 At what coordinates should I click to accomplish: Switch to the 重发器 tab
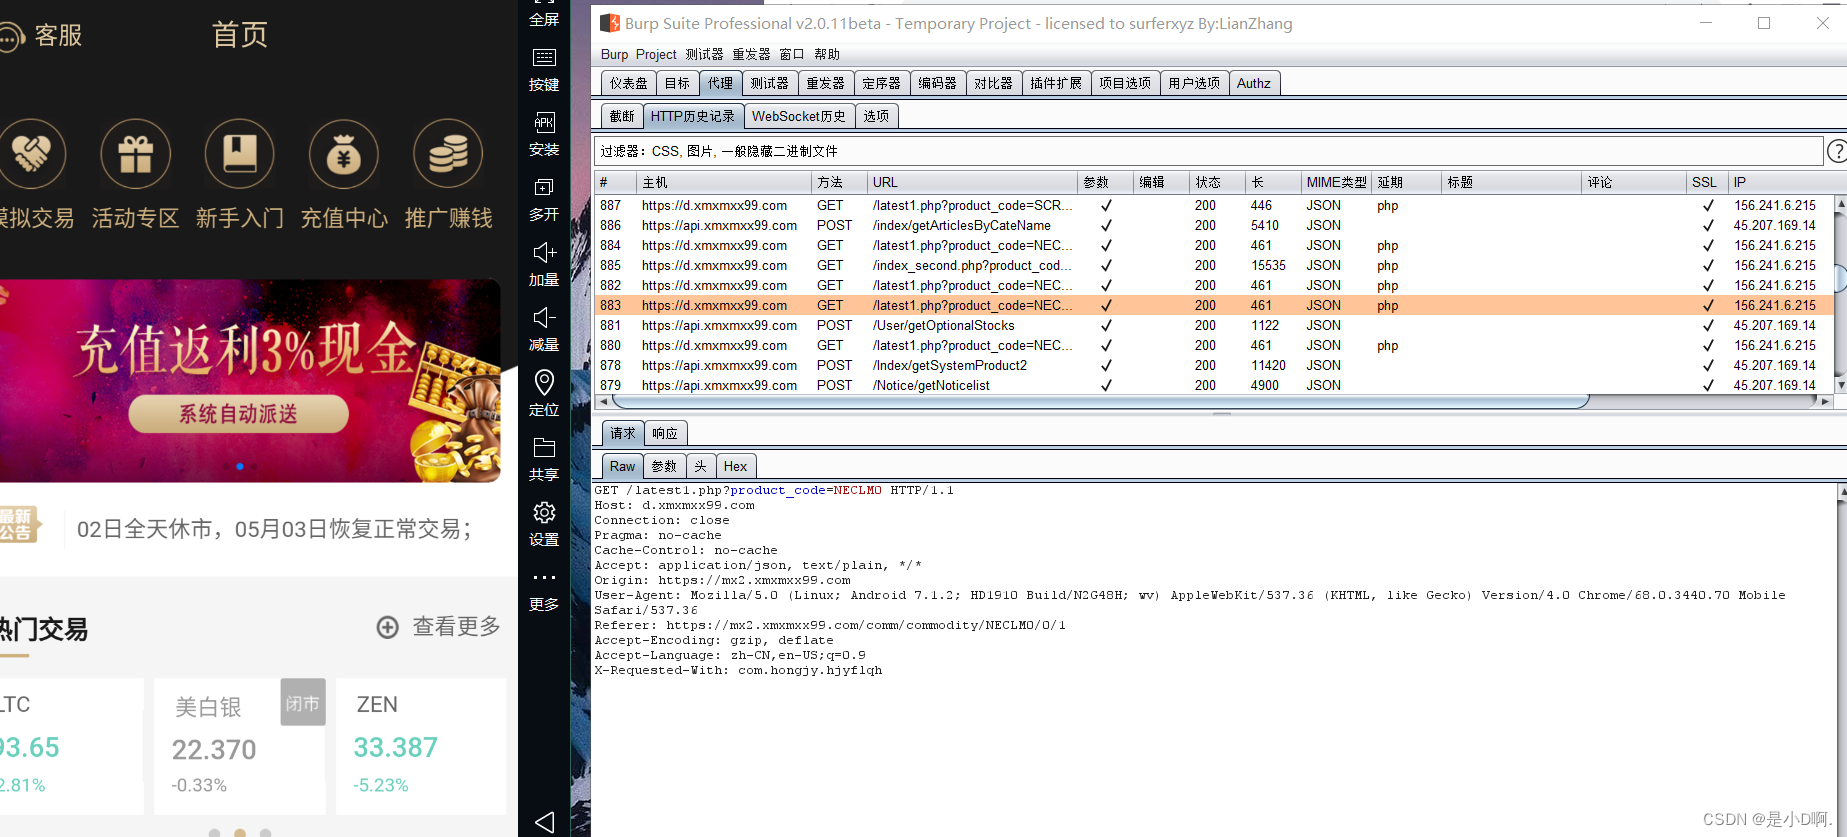pyautogui.click(x=825, y=83)
